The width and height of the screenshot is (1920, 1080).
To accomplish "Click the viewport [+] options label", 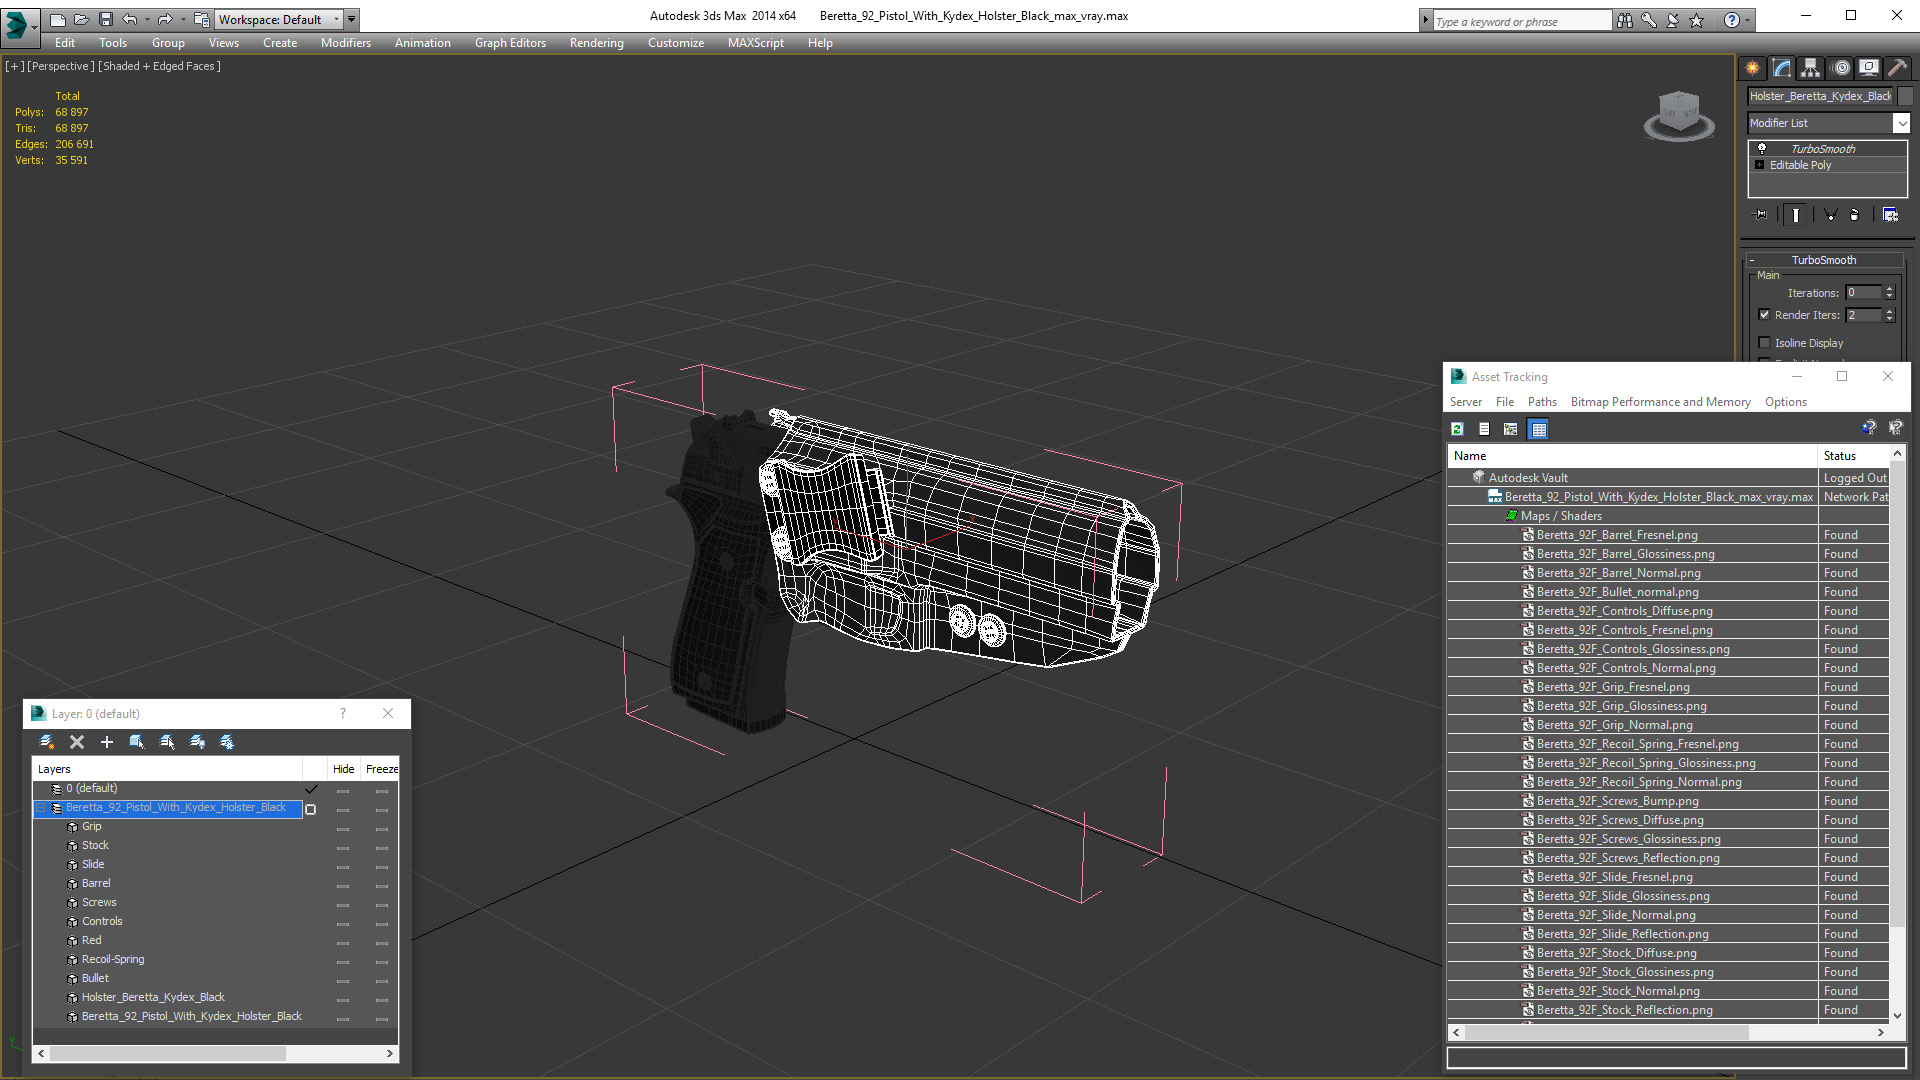I will (x=14, y=66).
